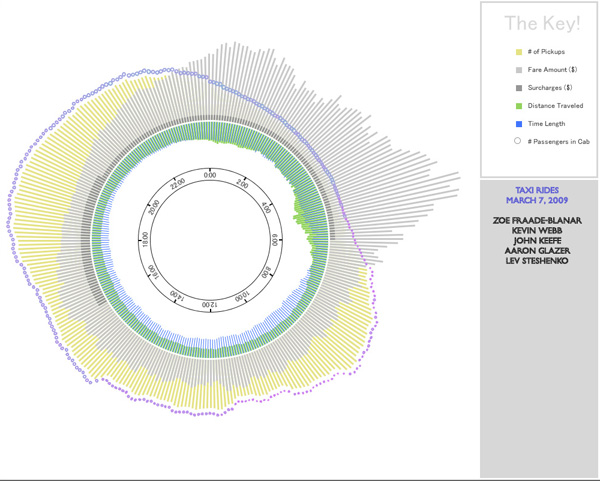This screenshot has height=481, width=600.
Task: Click the # Passengers in Cab circle marker
Action: 518,142
